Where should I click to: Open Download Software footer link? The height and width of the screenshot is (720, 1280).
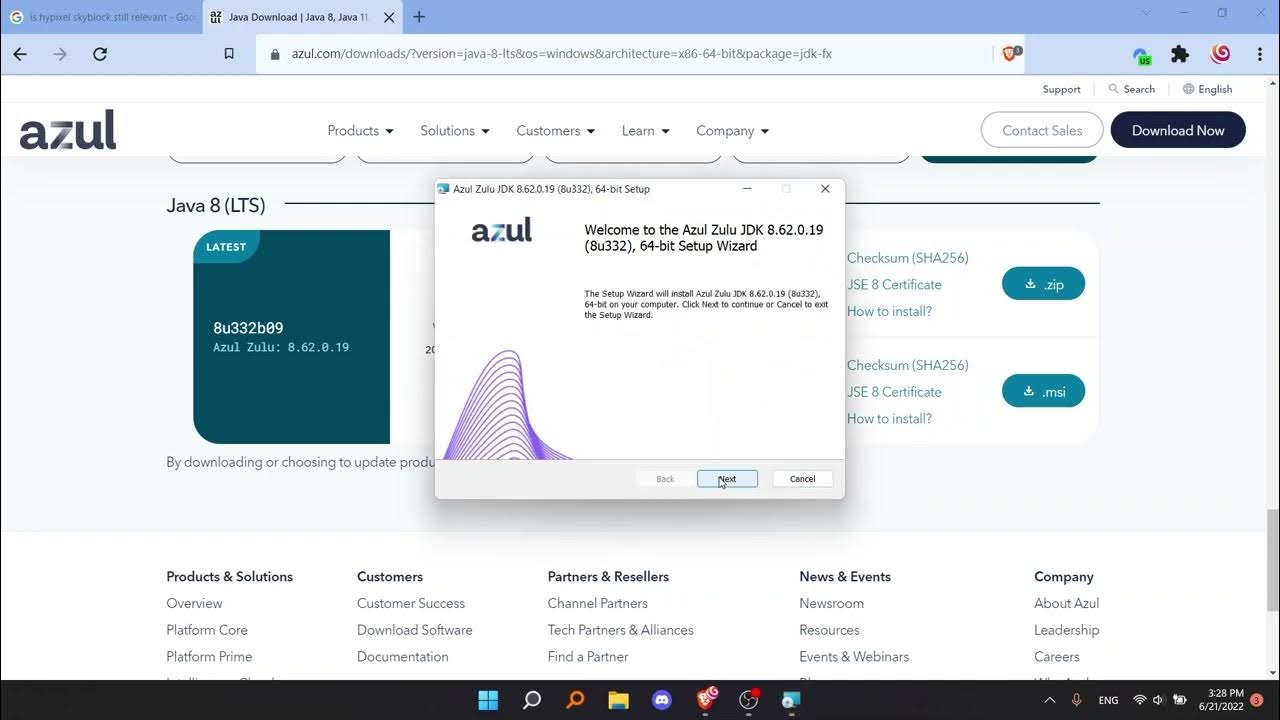point(415,630)
